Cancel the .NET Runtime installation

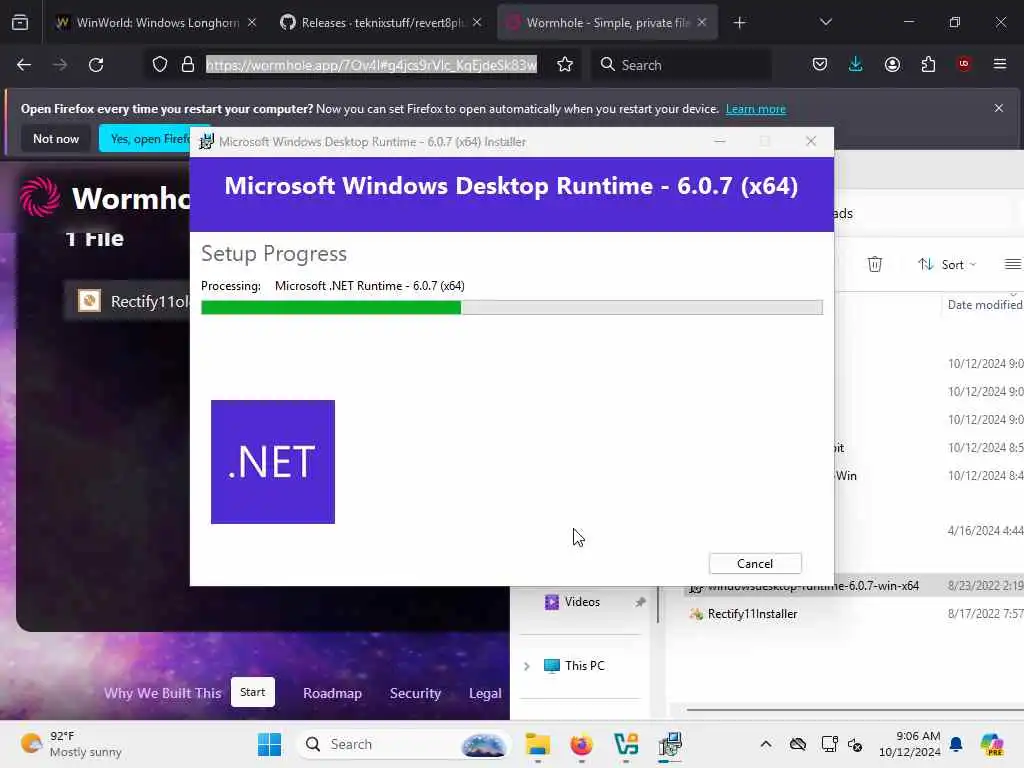pos(755,564)
